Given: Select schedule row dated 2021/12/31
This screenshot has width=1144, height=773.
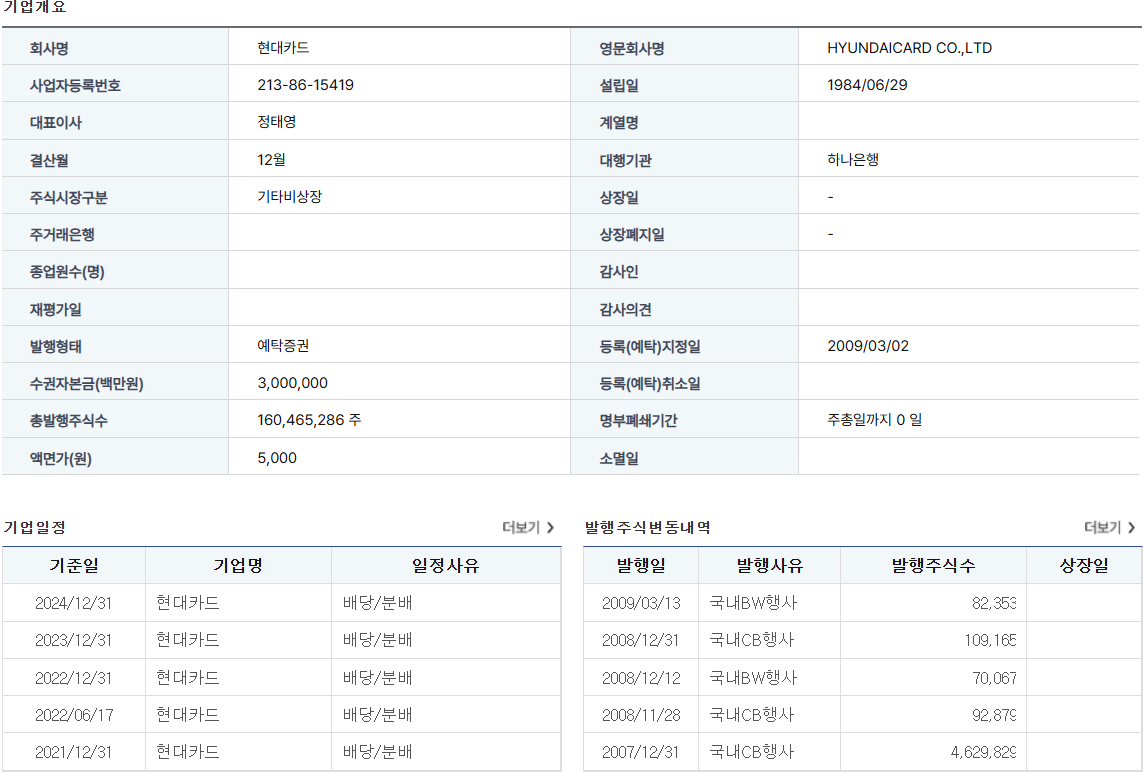Looking at the screenshot, I should (x=282, y=752).
